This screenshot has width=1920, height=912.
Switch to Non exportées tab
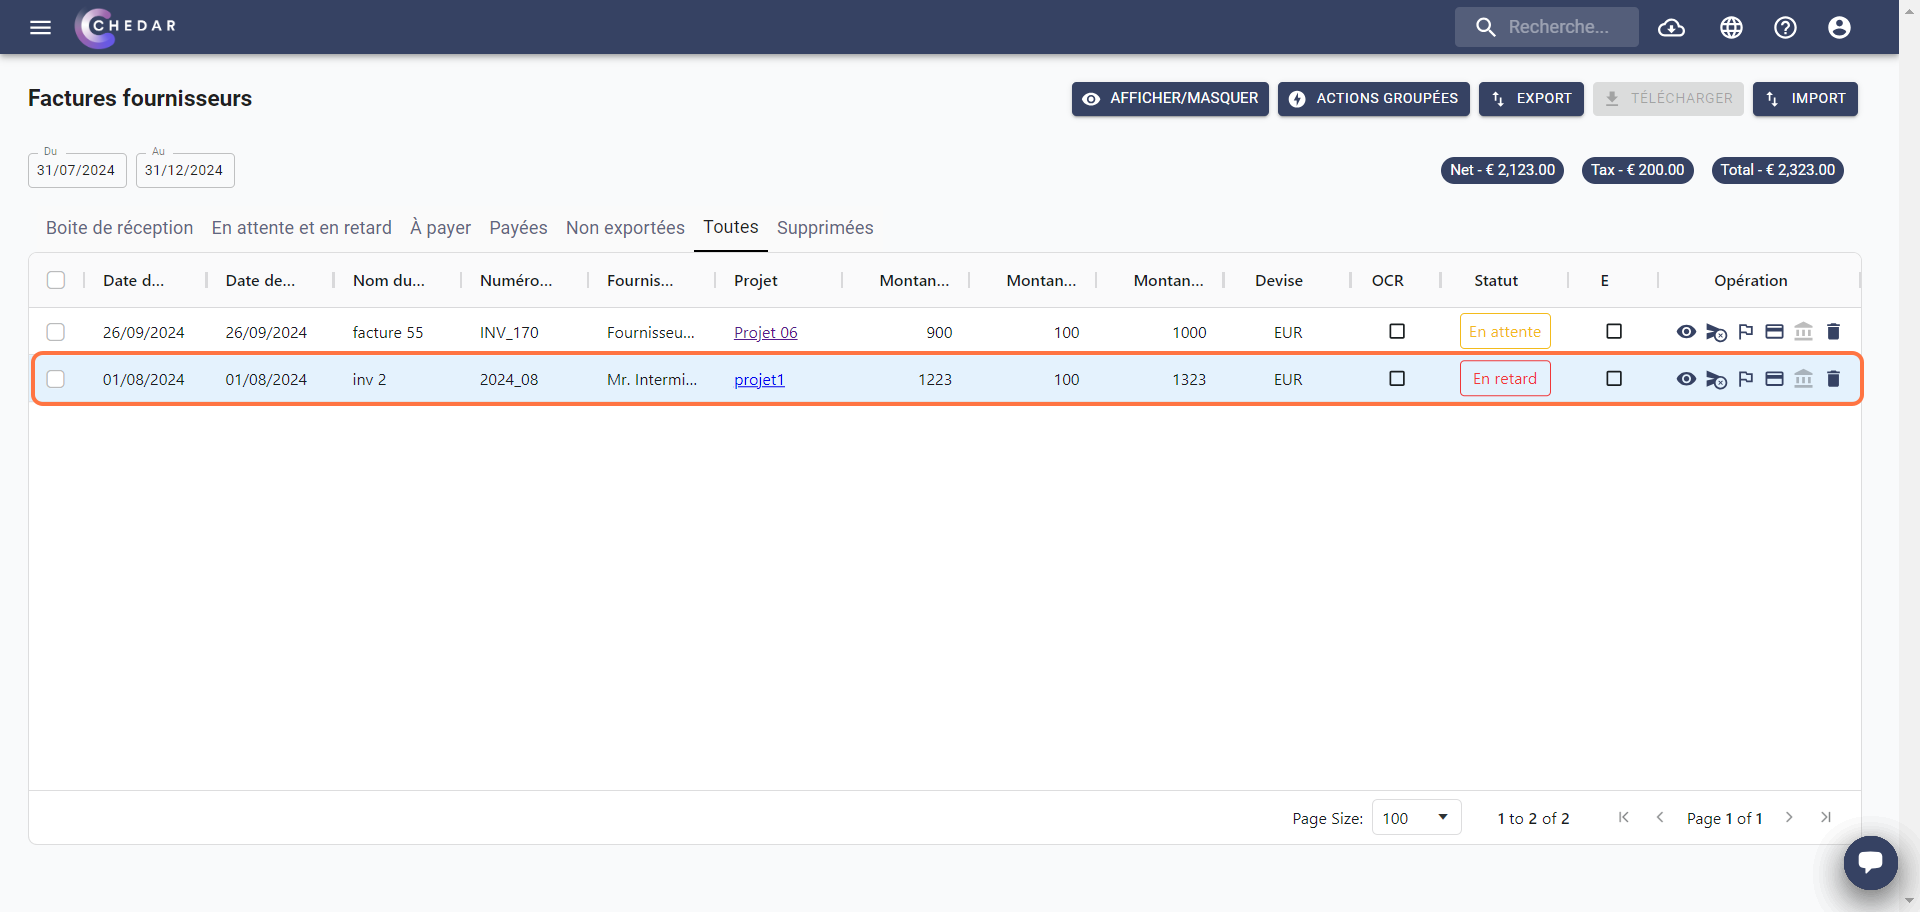[x=625, y=228]
